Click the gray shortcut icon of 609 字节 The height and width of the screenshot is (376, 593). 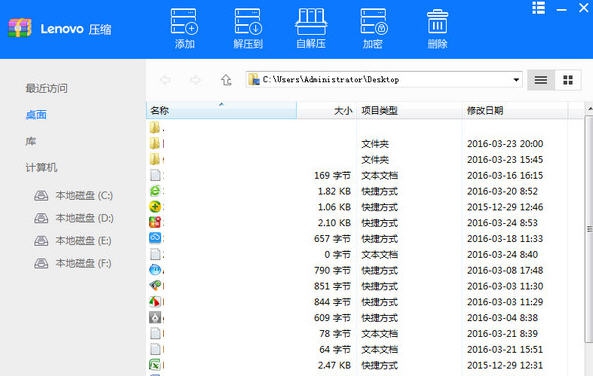(x=155, y=318)
